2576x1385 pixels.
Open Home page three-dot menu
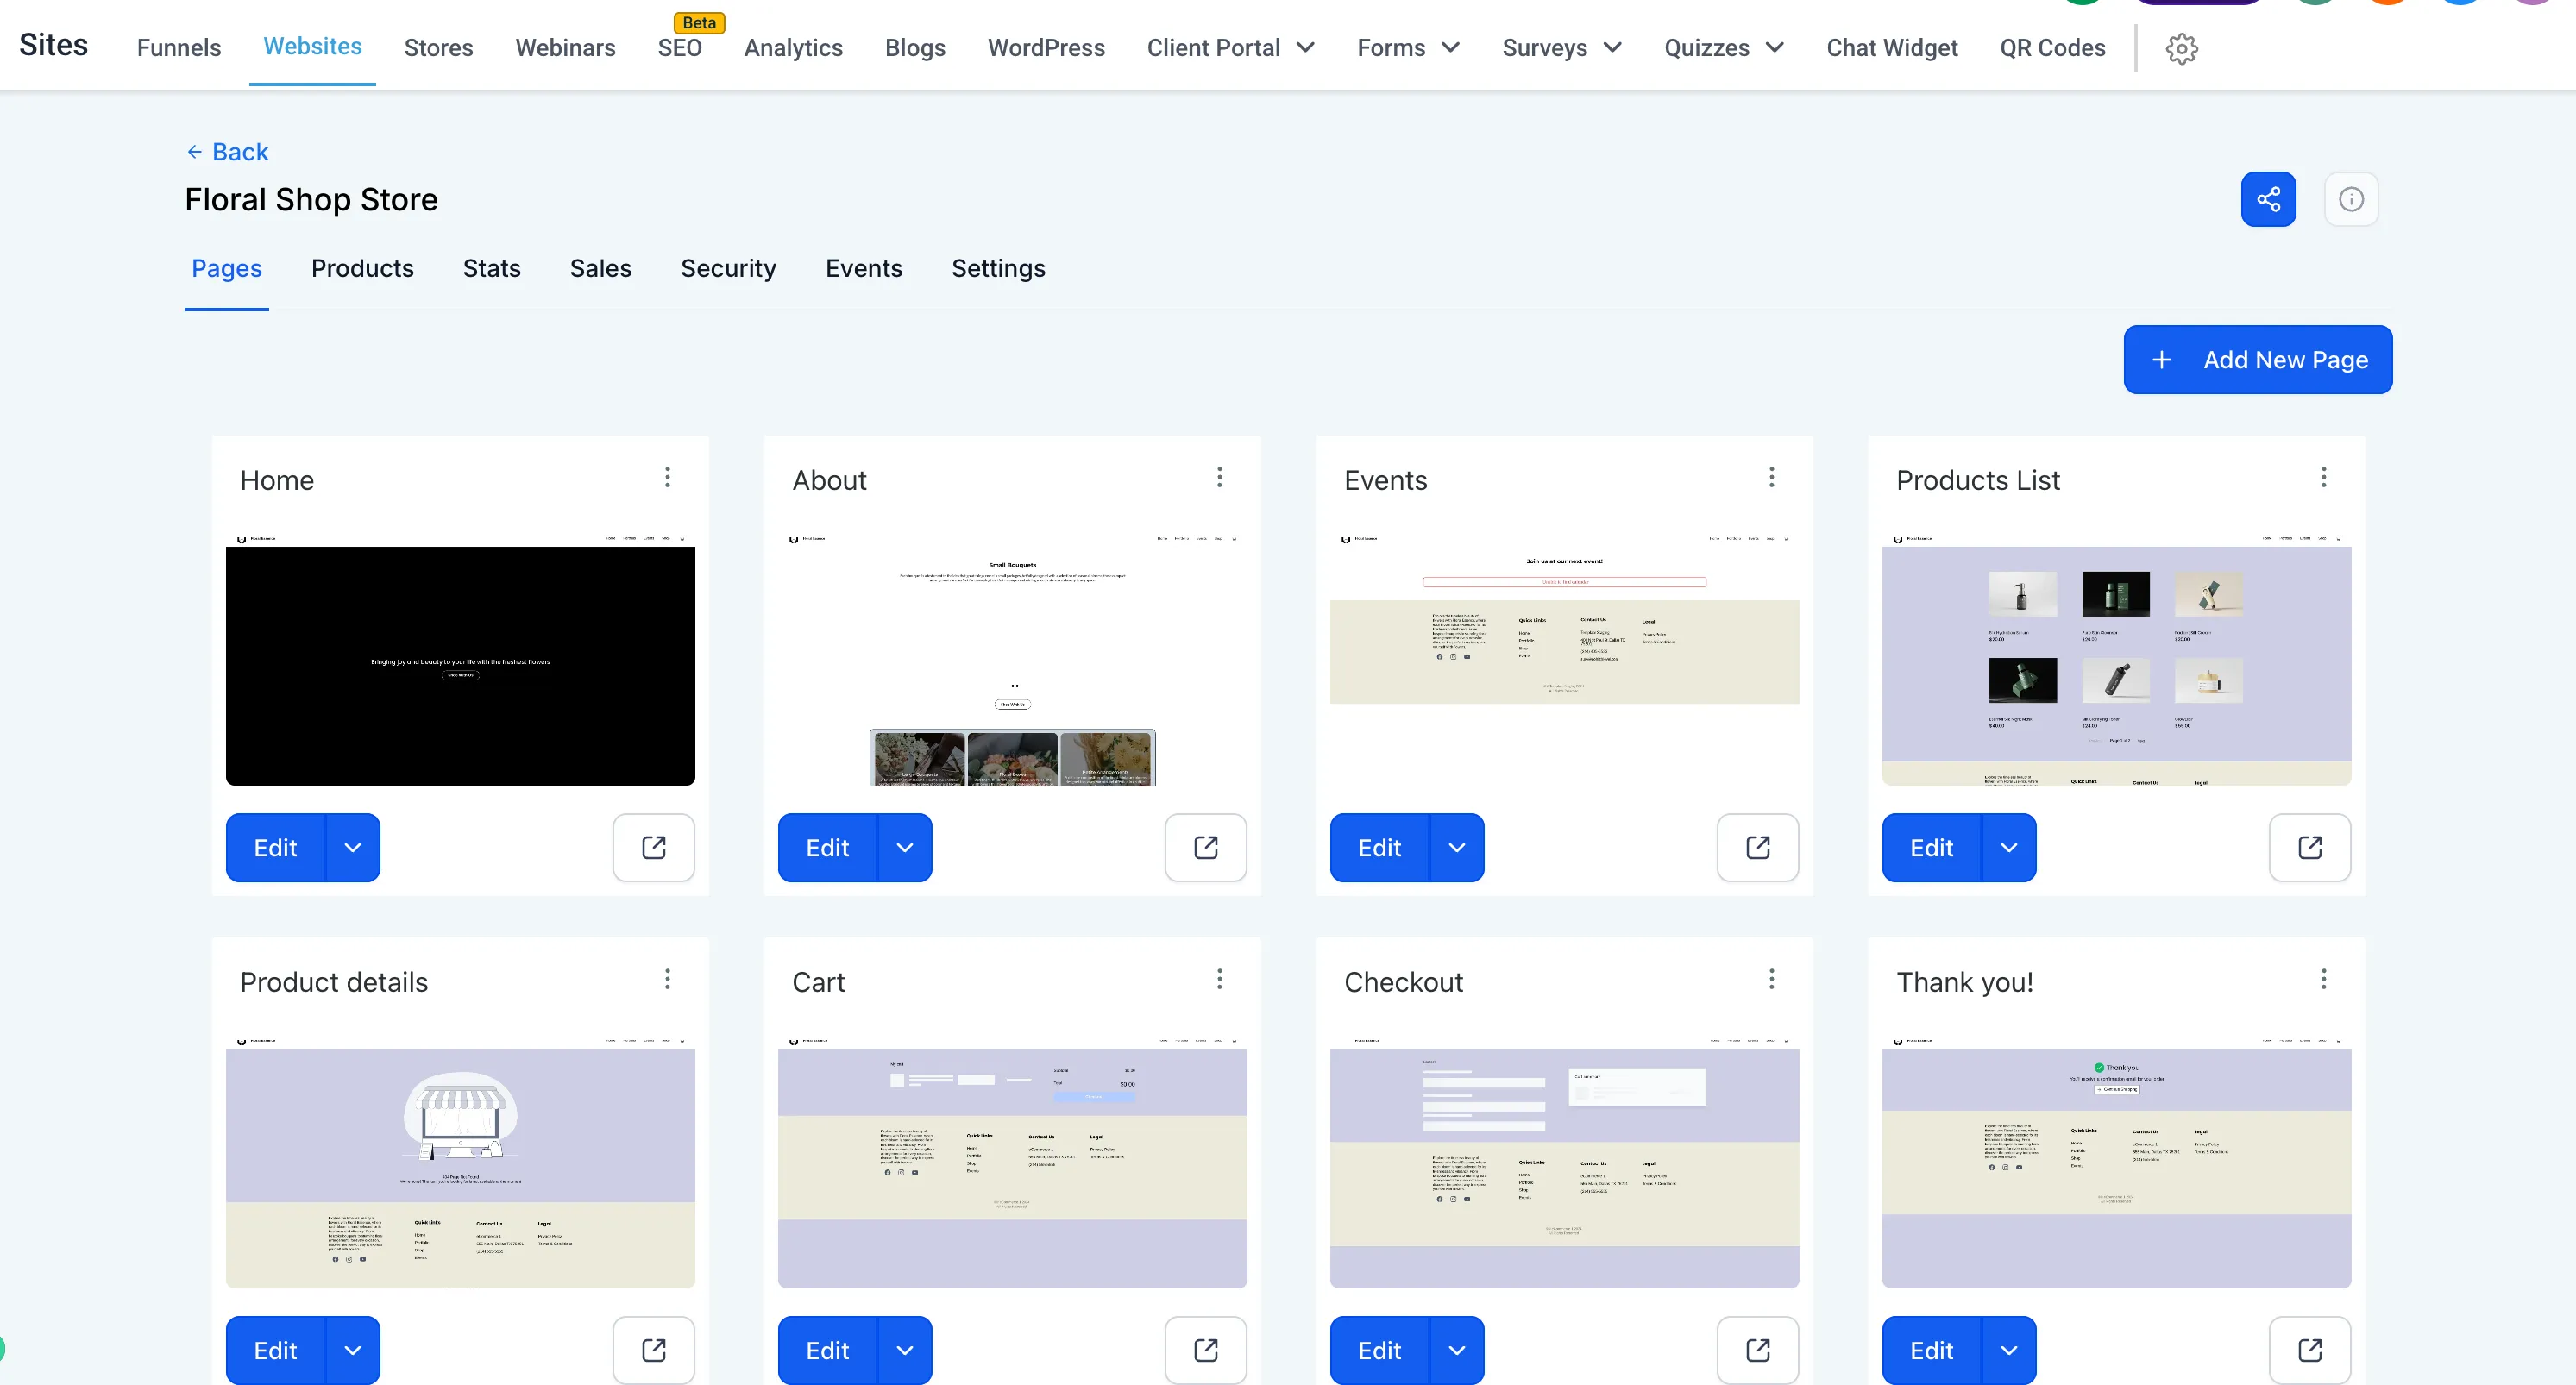pyautogui.click(x=667, y=477)
